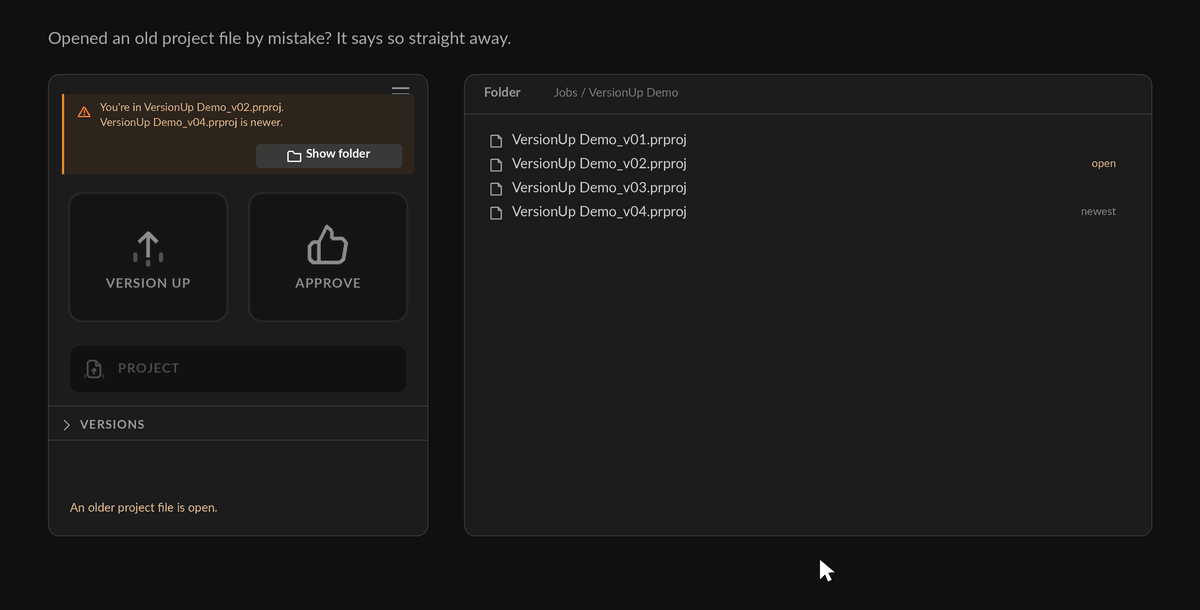Viewport: 1200px width, 610px height.
Task: Click the folder icon in the Show folder button
Action: click(x=294, y=156)
